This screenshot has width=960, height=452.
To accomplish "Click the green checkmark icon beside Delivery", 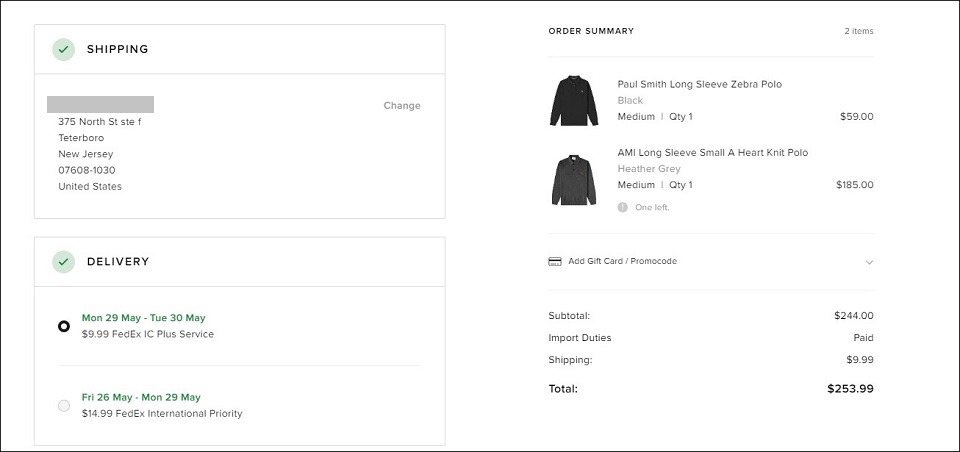I will (x=64, y=262).
